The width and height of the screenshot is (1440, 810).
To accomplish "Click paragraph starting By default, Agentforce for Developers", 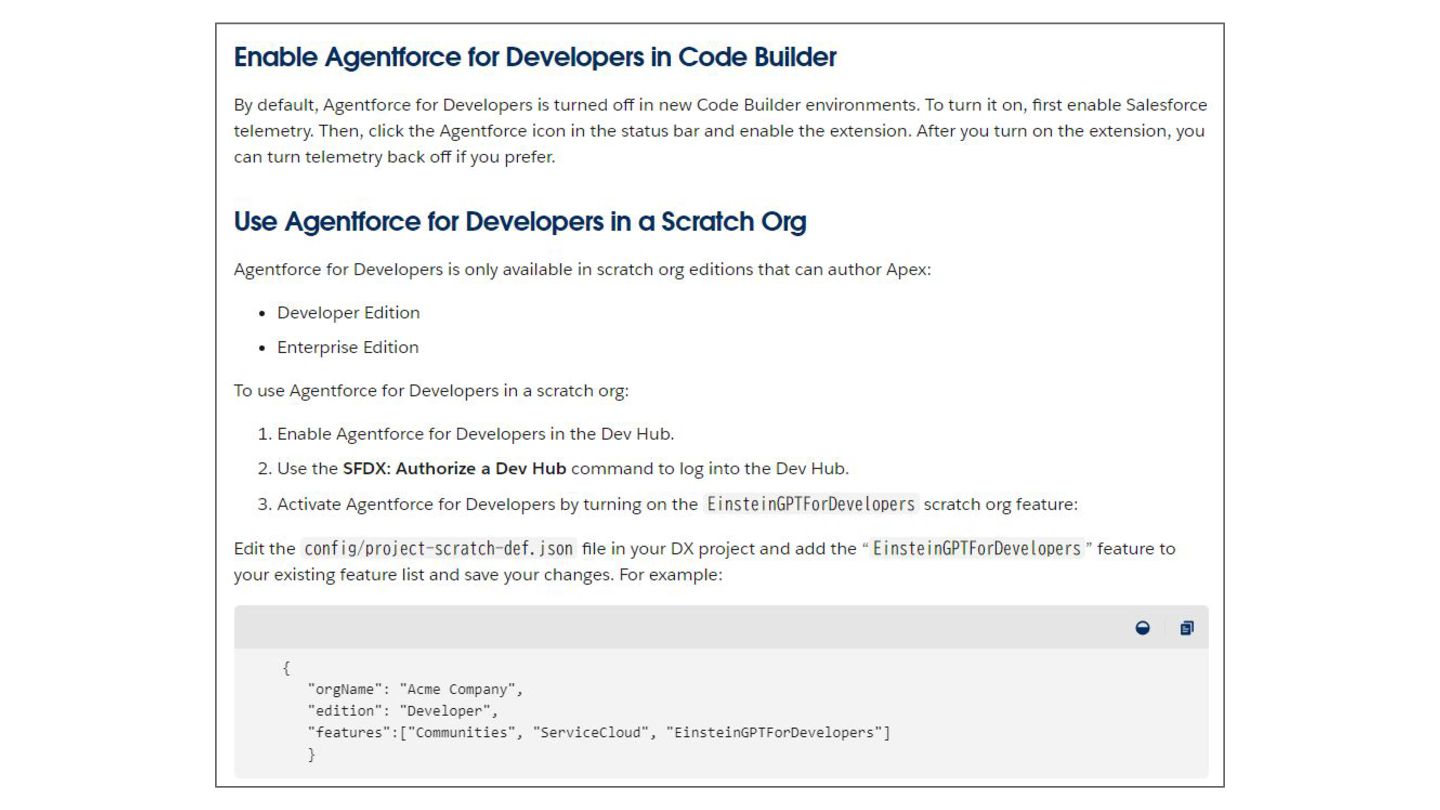I will [720, 131].
